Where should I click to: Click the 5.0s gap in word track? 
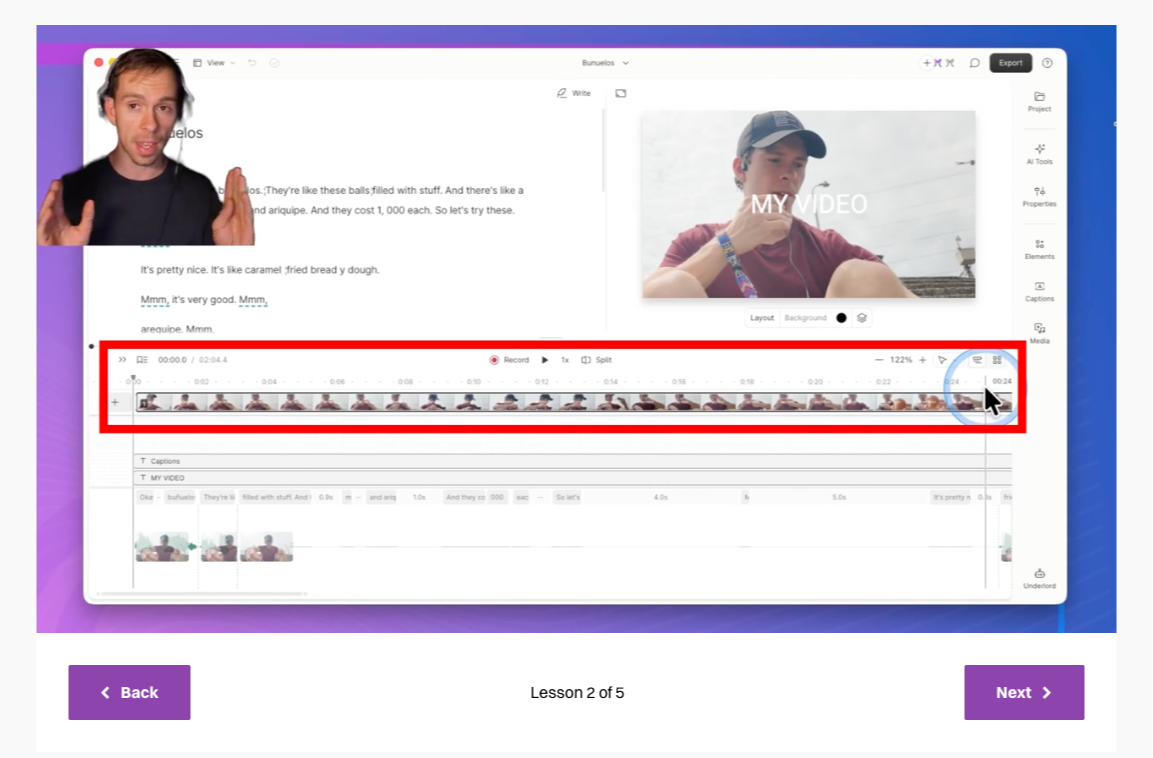[839, 497]
